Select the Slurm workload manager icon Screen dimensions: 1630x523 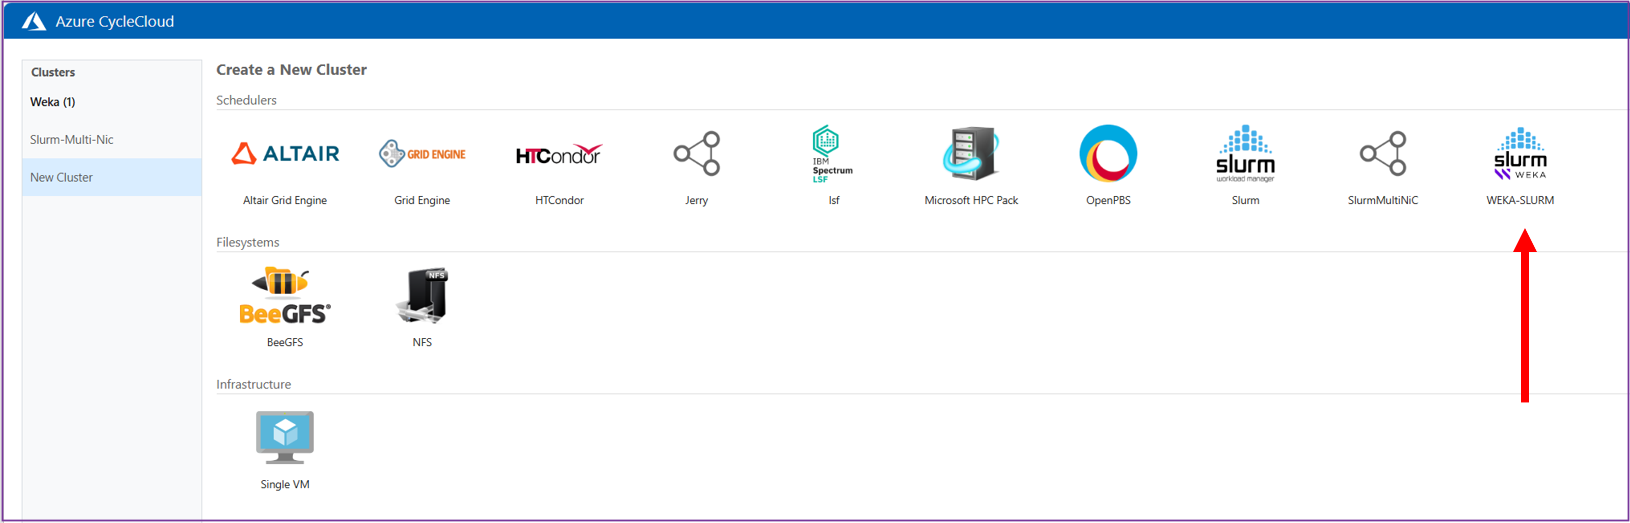(x=1245, y=154)
